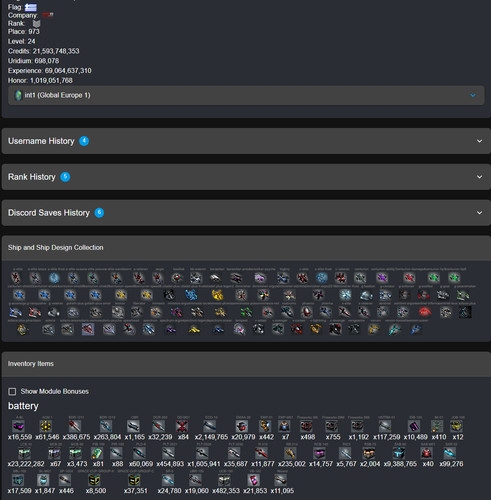Click the rank badge icon beside Rank
The height and width of the screenshot is (500, 491).
click(x=36, y=23)
